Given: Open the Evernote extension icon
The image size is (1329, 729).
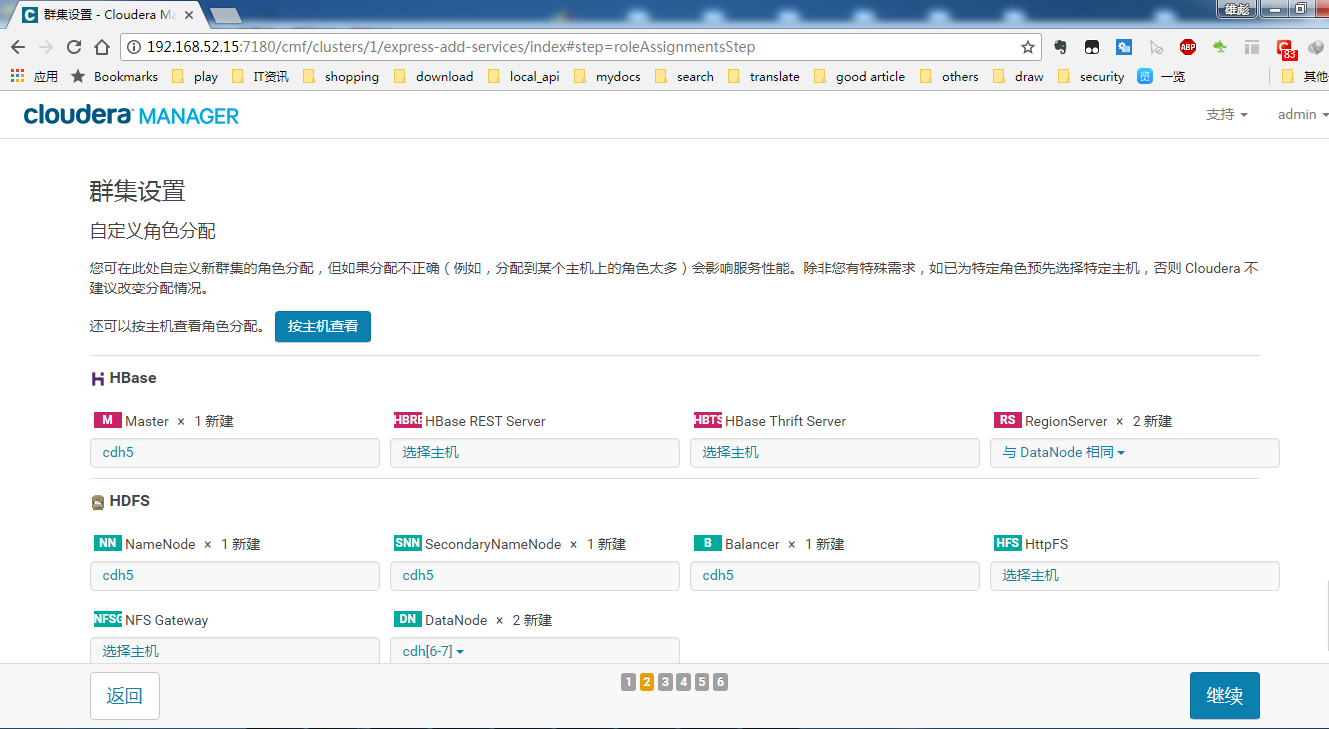Looking at the screenshot, I should [x=1061, y=47].
